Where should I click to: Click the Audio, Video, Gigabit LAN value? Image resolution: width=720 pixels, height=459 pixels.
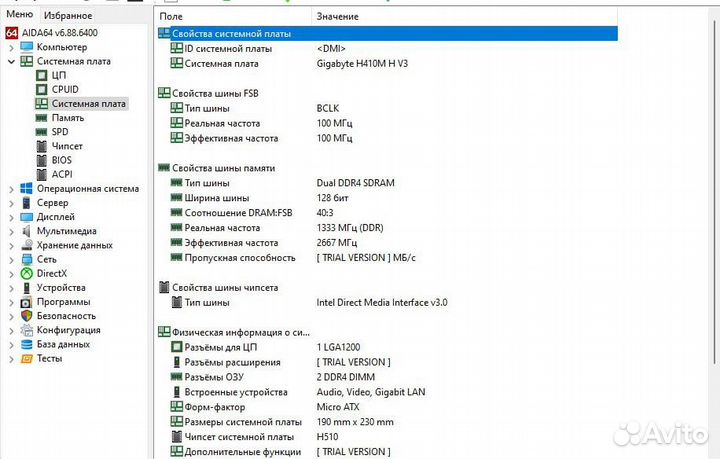click(x=371, y=392)
